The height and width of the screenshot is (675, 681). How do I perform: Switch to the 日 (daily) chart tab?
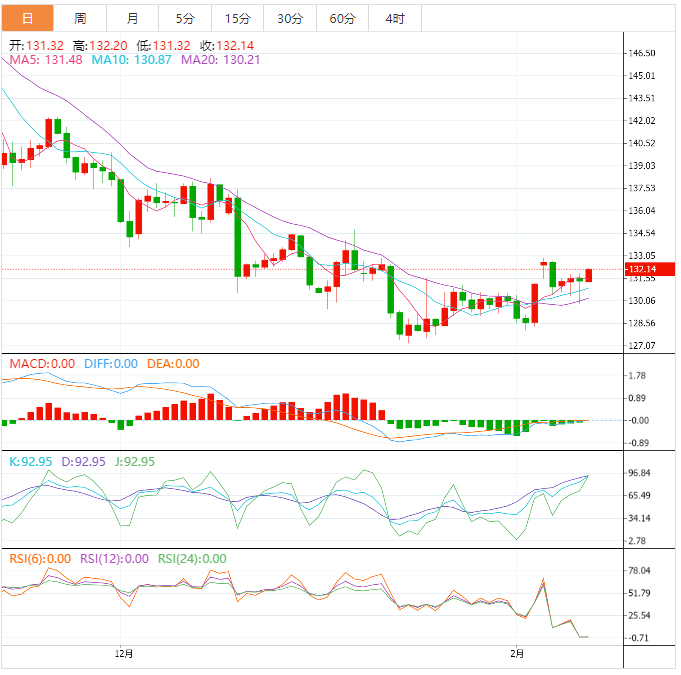[x=26, y=19]
